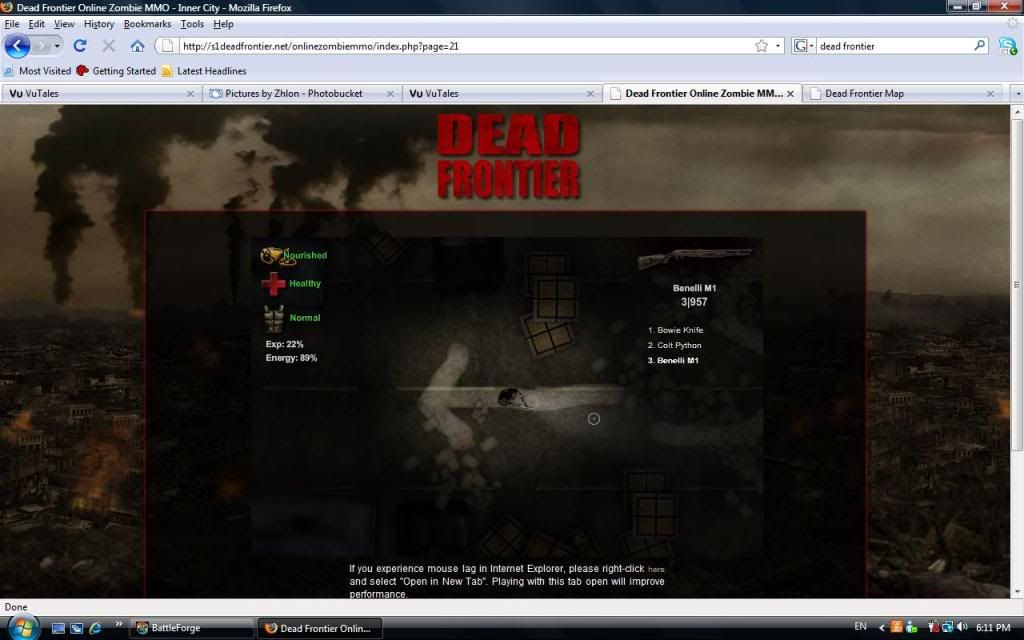Open the Tools menu
1024x640 pixels.
[x=192, y=24]
